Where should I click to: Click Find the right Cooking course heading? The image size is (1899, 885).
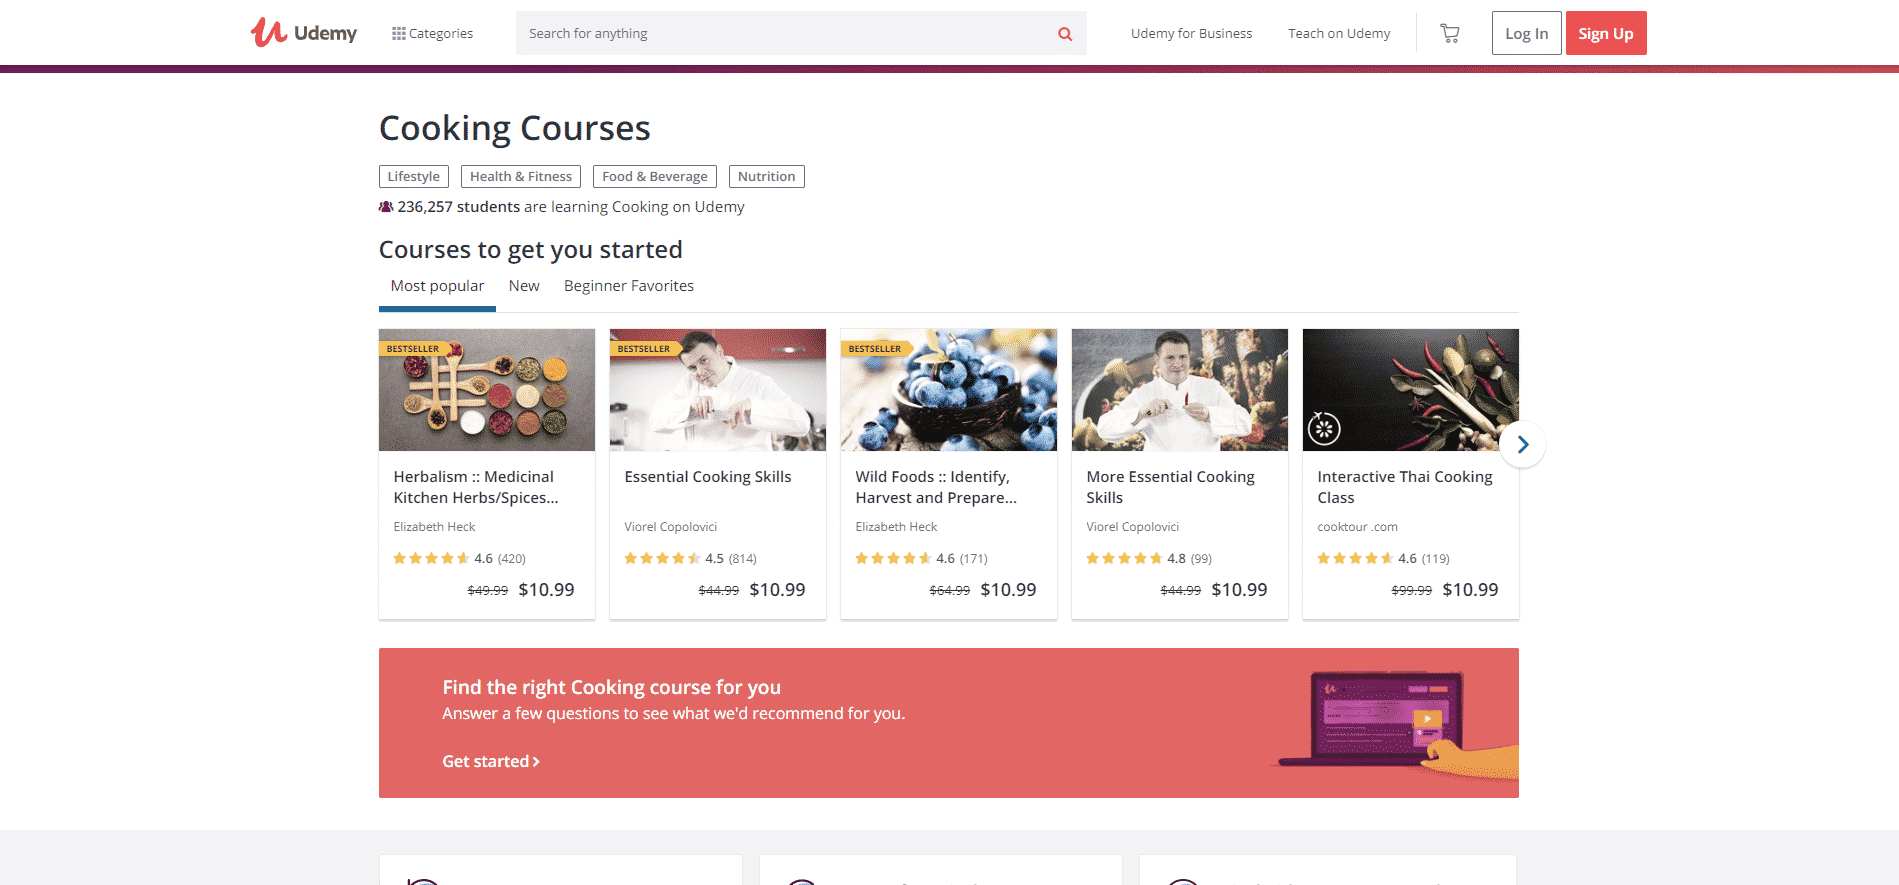tap(612, 688)
